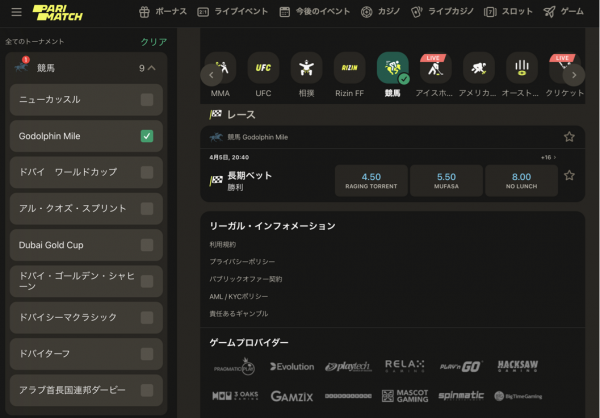The height and width of the screenshot is (418, 600).
Task: Select the 相撲 sumo sport icon
Action: coord(307,68)
